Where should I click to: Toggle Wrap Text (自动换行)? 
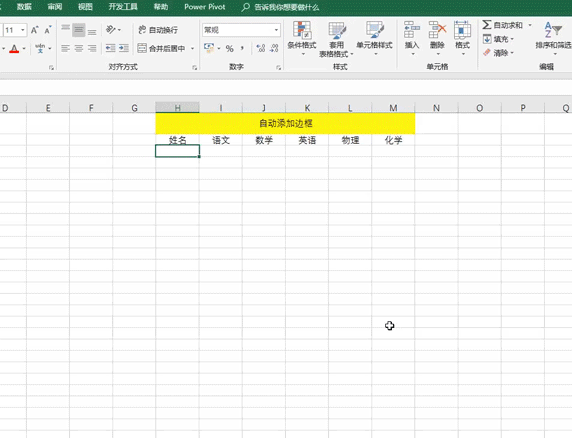click(x=158, y=30)
